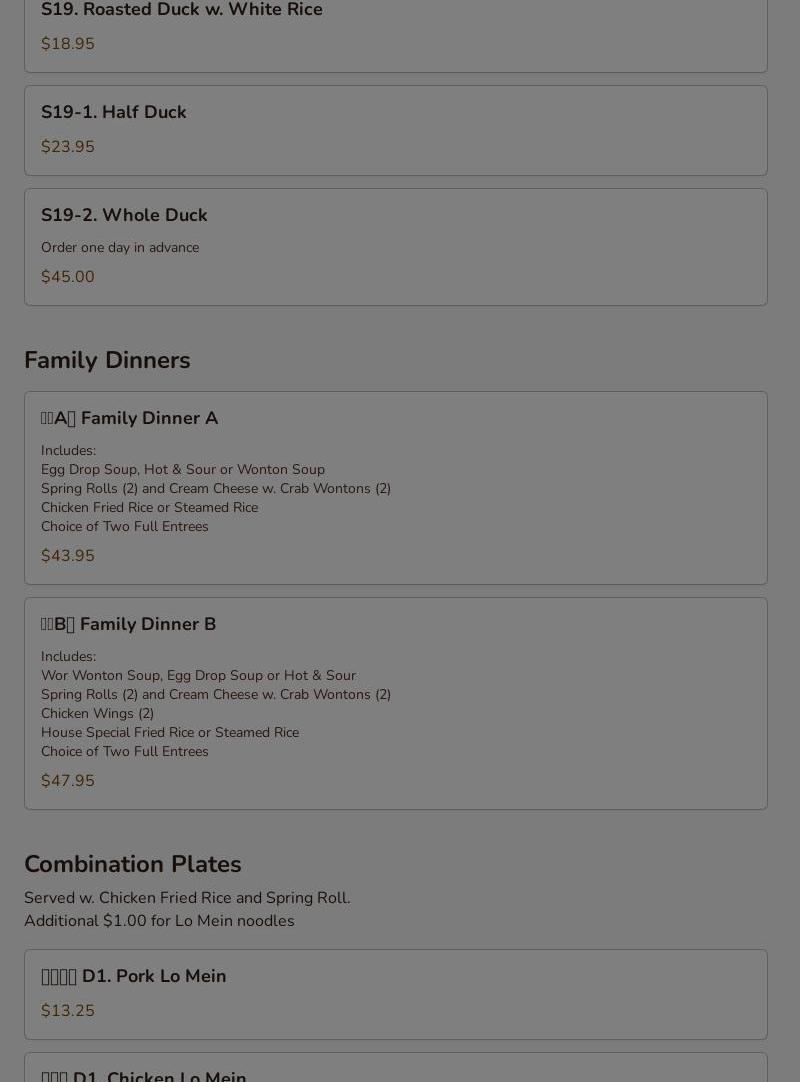Select the Family Dinner B card

[396, 703]
